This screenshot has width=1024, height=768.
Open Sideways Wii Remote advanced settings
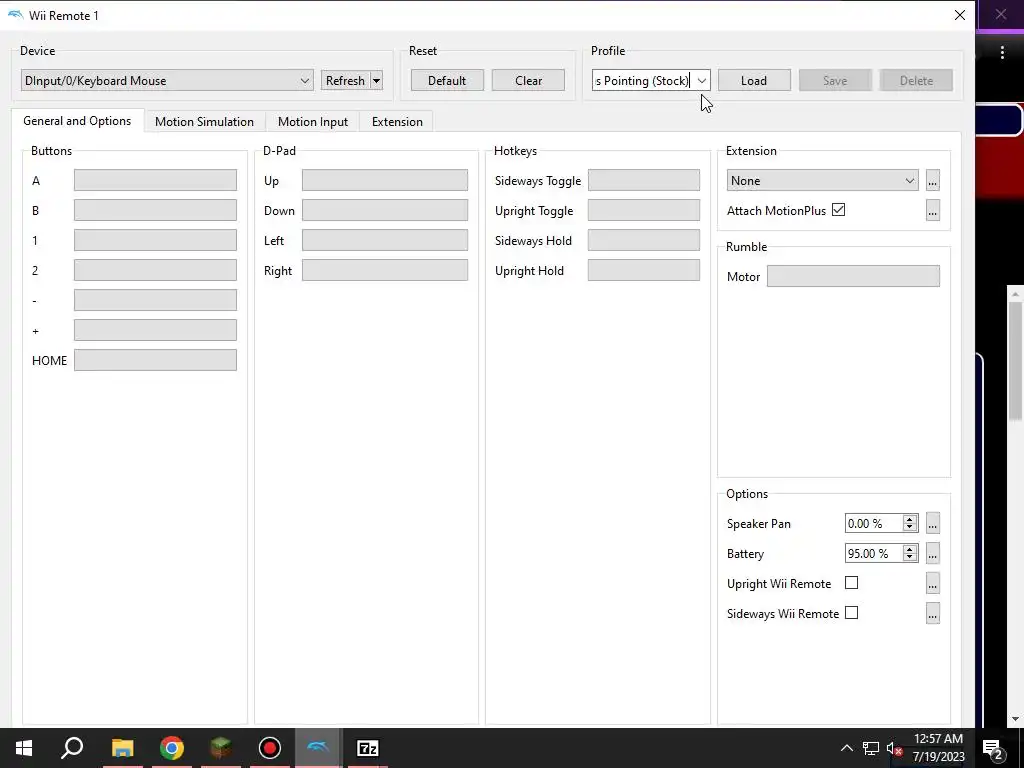tap(933, 613)
